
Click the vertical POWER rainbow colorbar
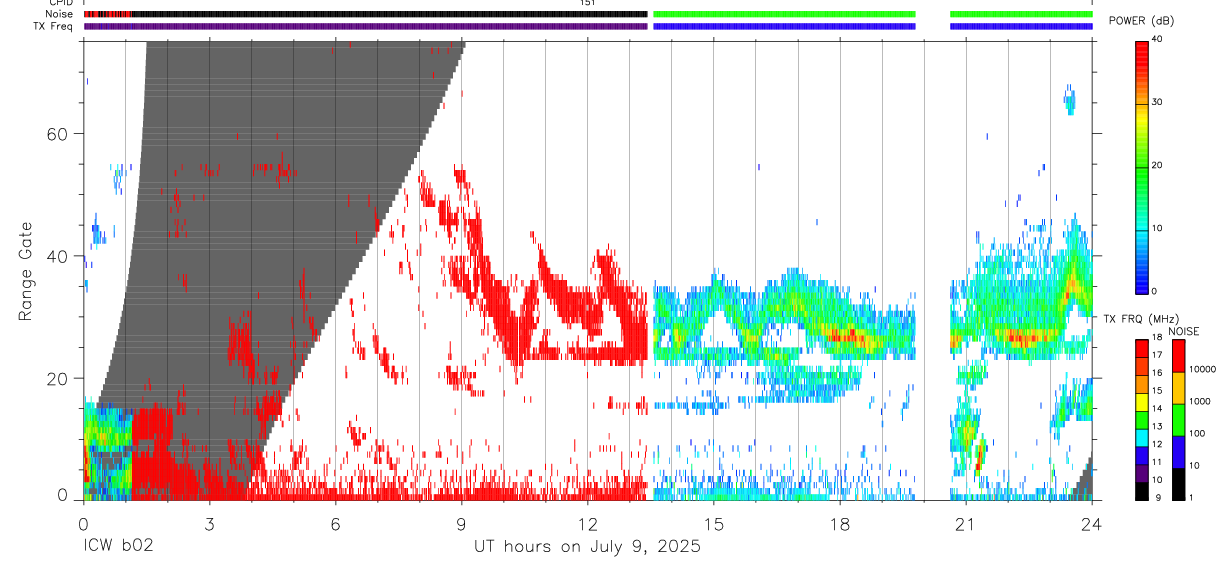(1142, 166)
